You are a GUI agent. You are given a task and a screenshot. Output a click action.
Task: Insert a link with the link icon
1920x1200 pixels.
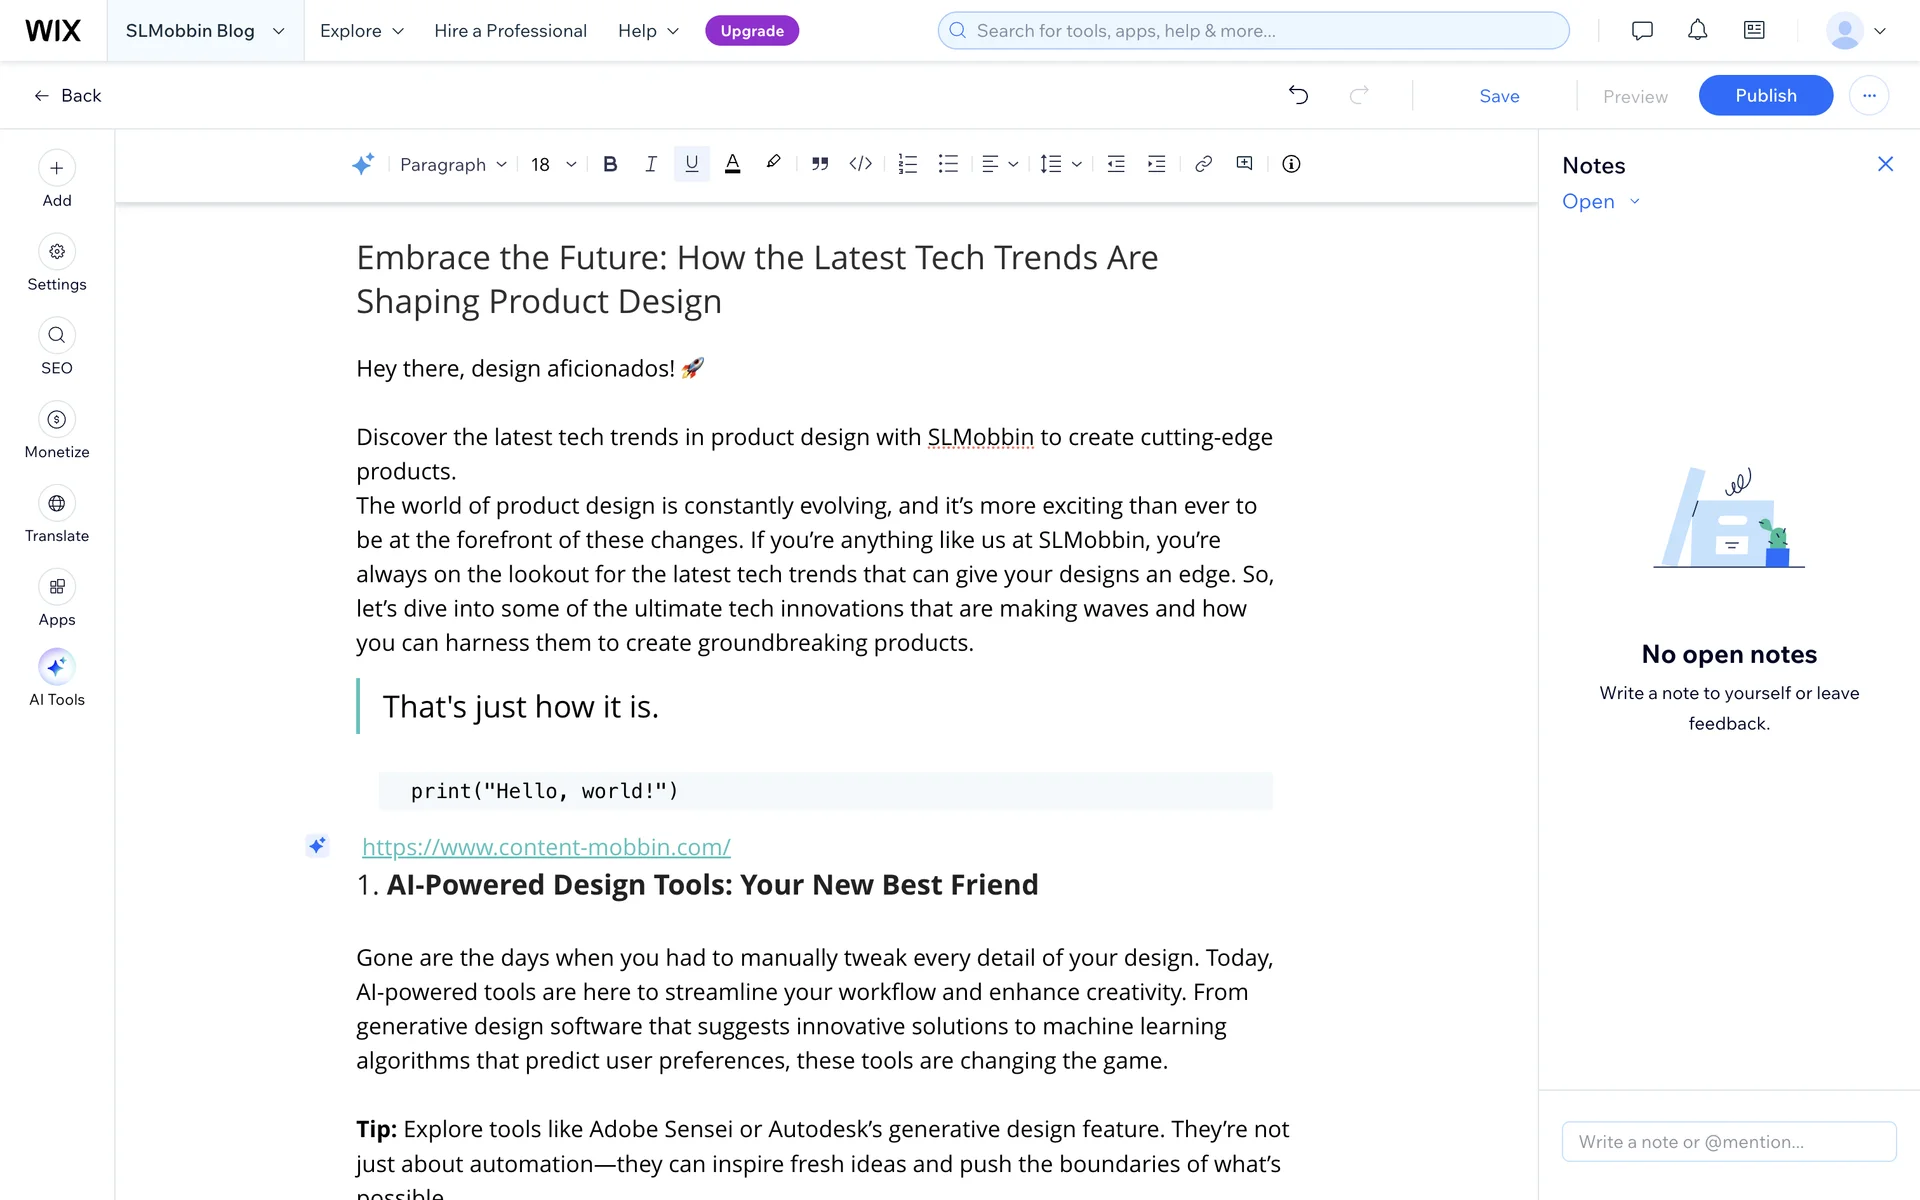[1203, 164]
